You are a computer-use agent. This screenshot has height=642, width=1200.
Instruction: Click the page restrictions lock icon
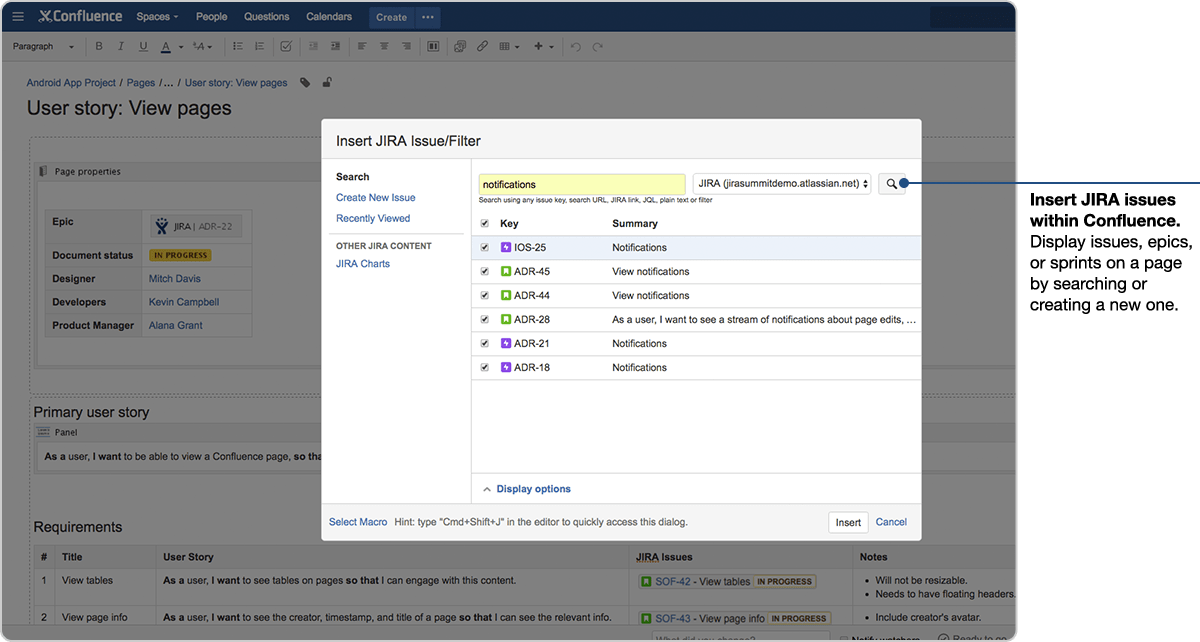point(327,83)
